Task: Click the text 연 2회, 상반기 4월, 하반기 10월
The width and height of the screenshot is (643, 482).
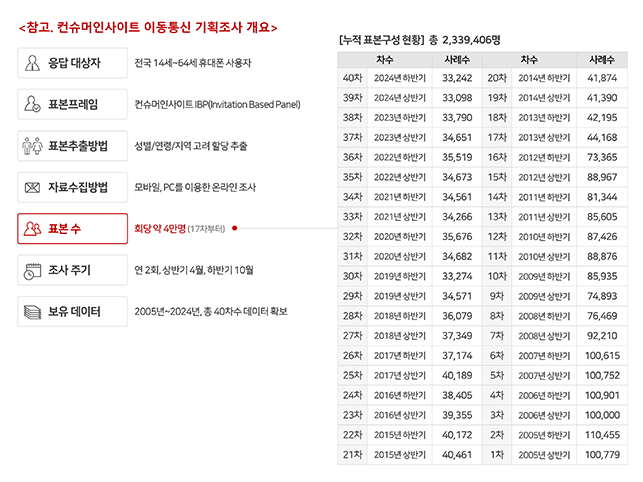Action: tap(194, 270)
